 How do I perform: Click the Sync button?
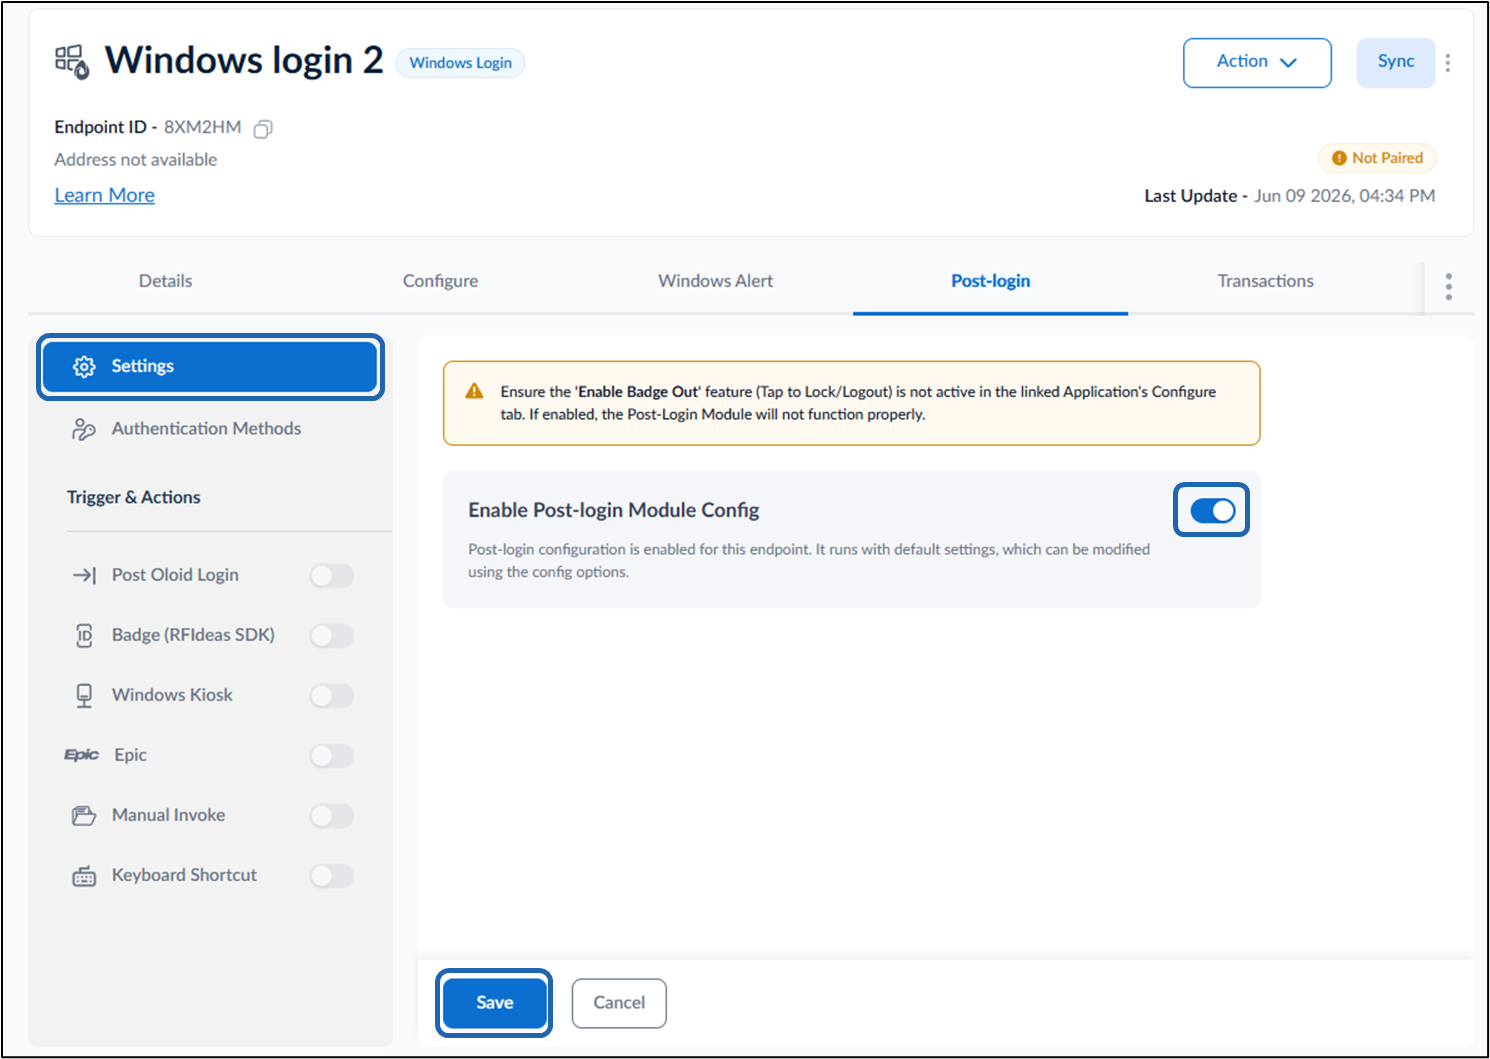1396,63
